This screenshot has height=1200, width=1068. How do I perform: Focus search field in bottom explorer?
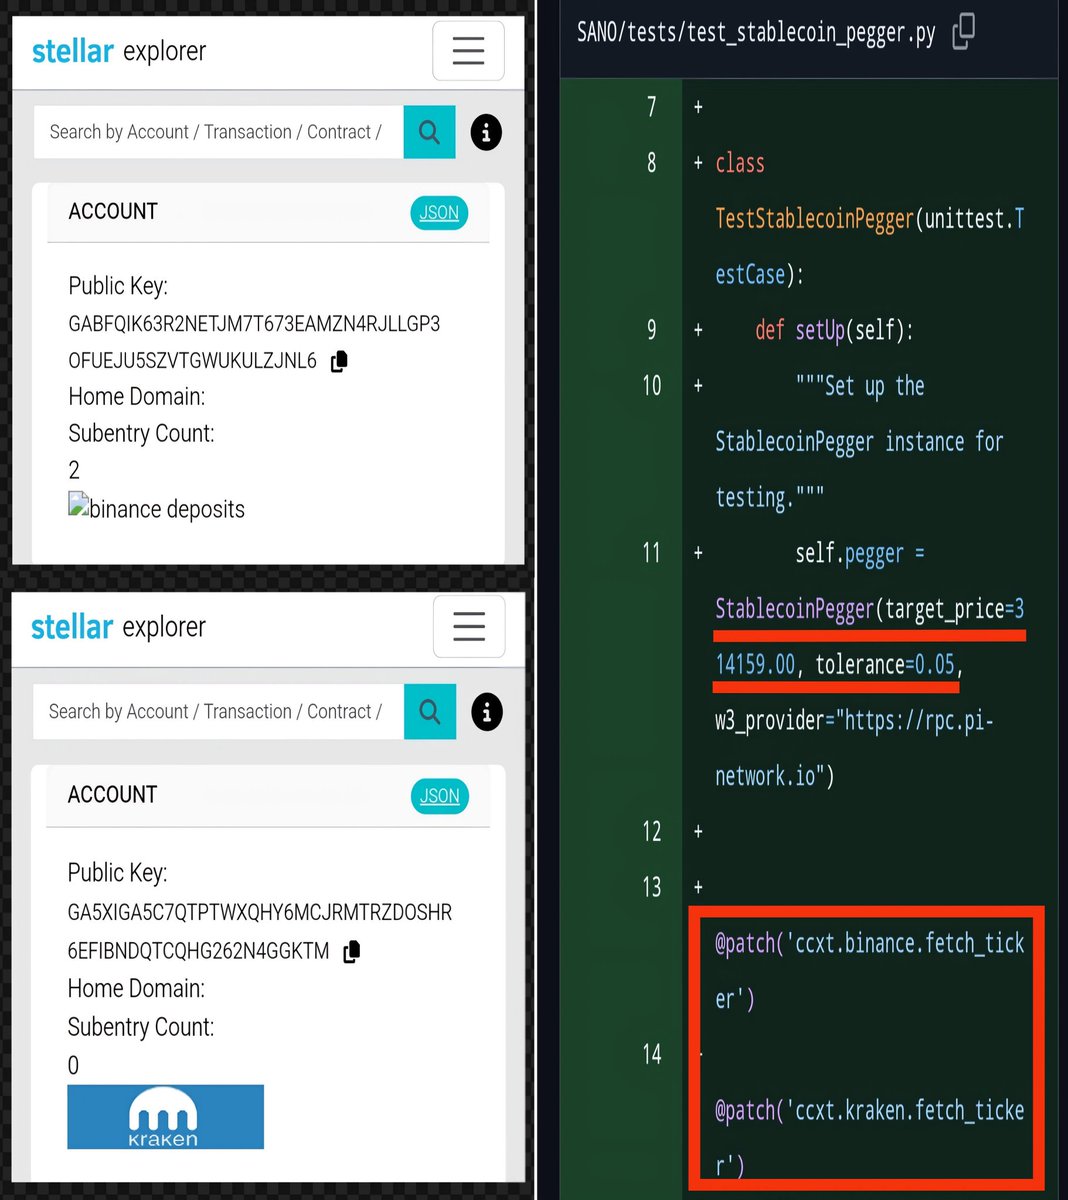point(218,712)
